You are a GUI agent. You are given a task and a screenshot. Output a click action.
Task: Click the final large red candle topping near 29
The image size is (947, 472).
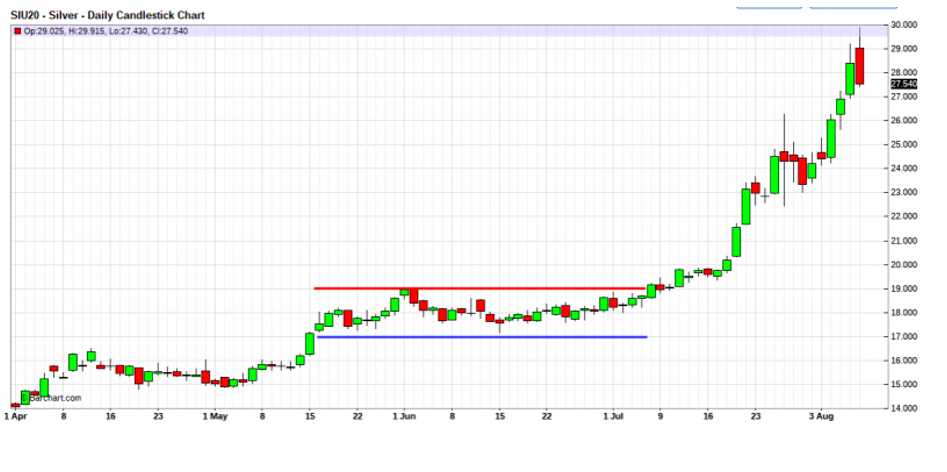[x=859, y=66]
